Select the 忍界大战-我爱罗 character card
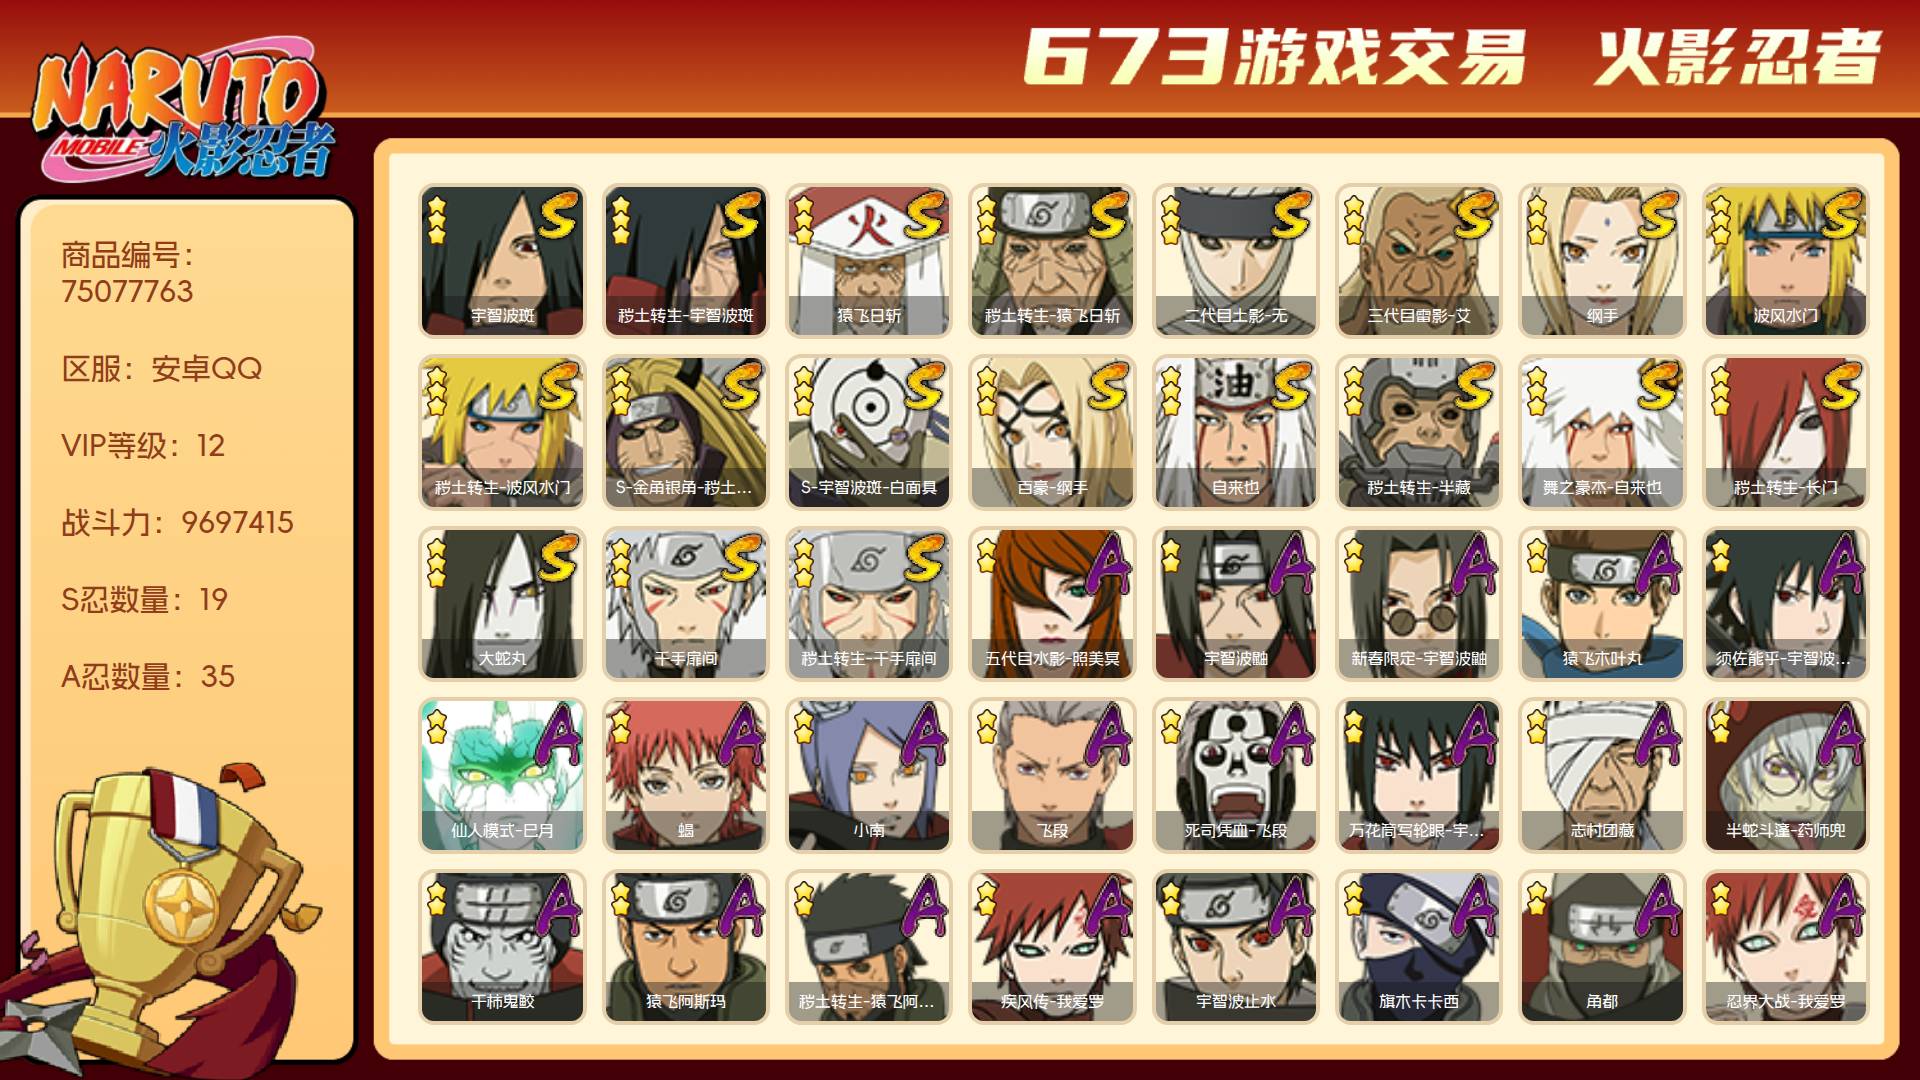Image resolution: width=1920 pixels, height=1080 pixels. pos(1785,947)
